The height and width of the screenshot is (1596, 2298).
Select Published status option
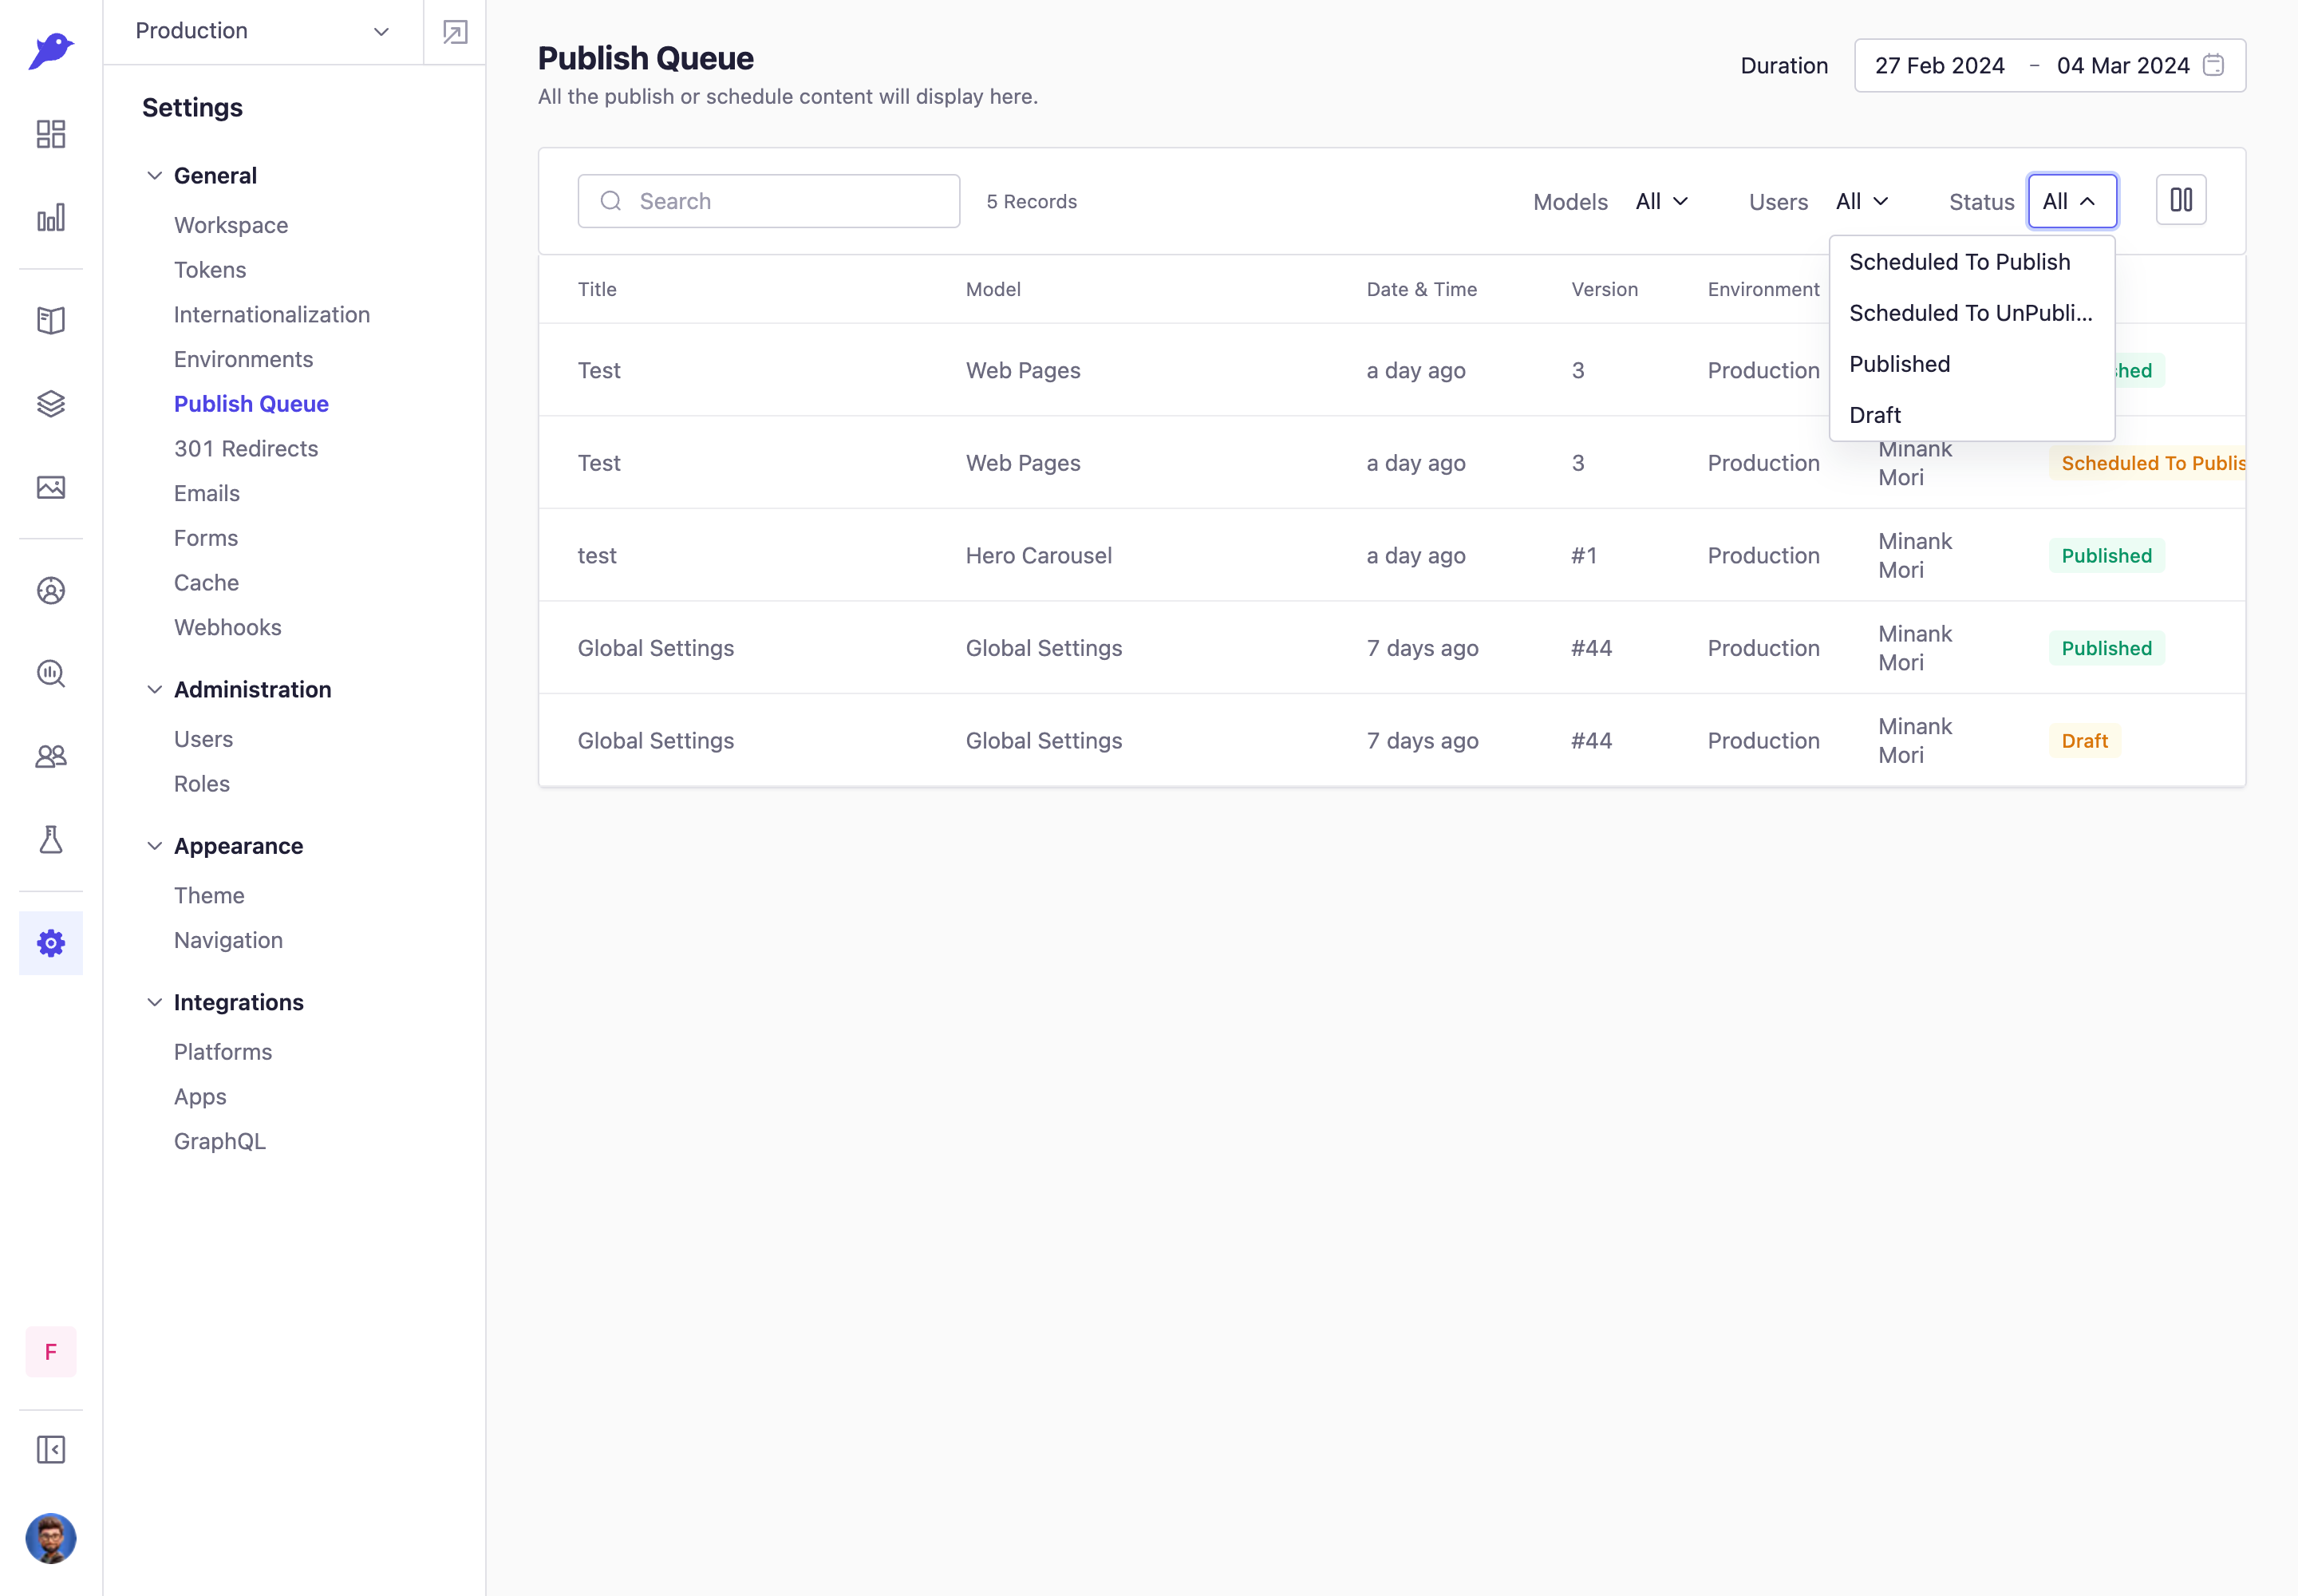1971,364
